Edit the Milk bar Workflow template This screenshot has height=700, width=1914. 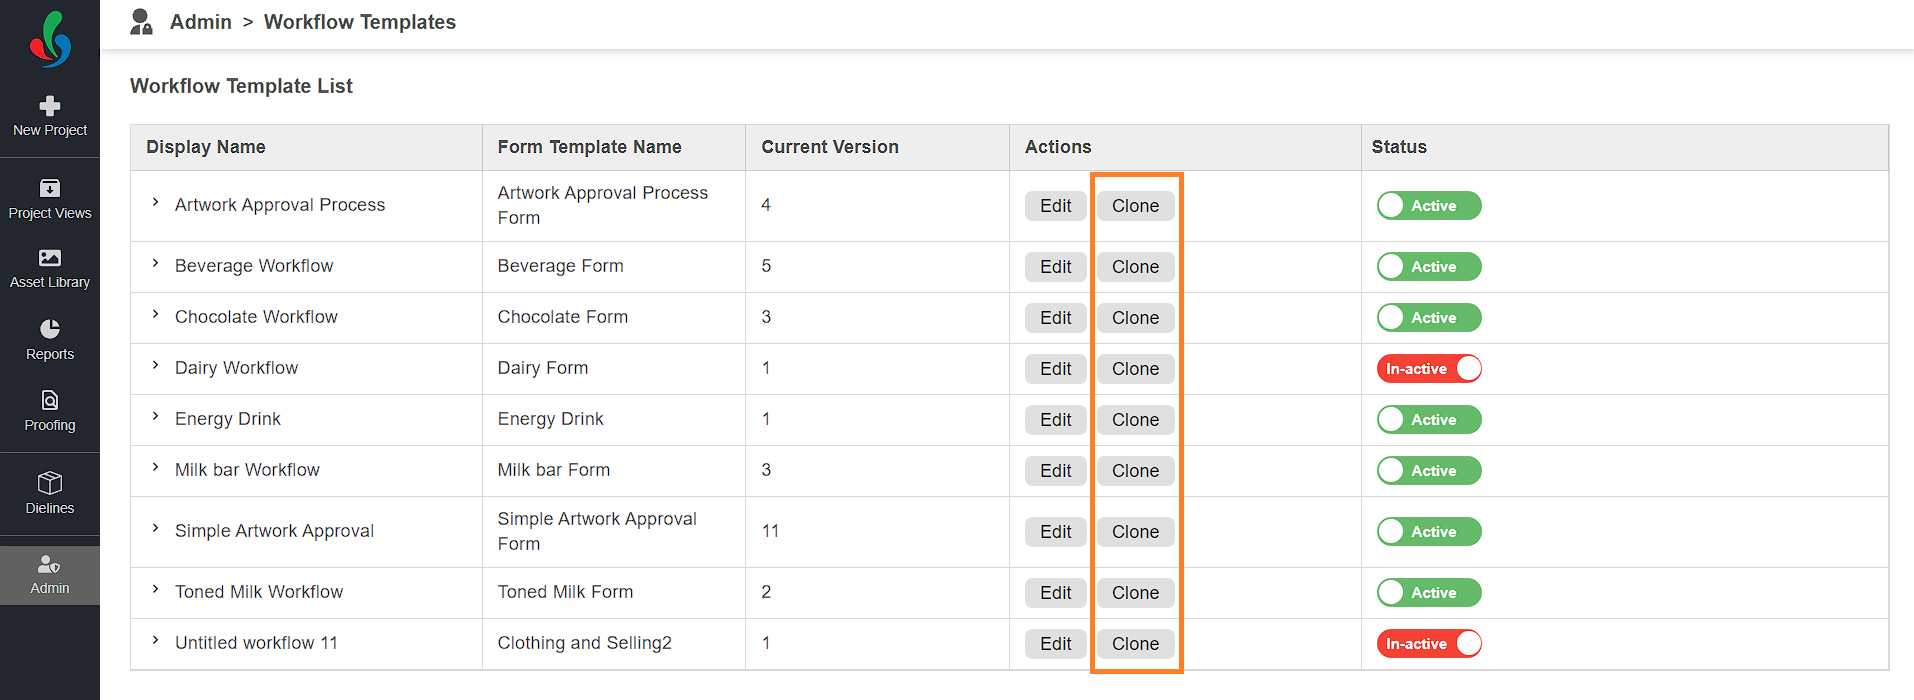click(x=1055, y=471)
